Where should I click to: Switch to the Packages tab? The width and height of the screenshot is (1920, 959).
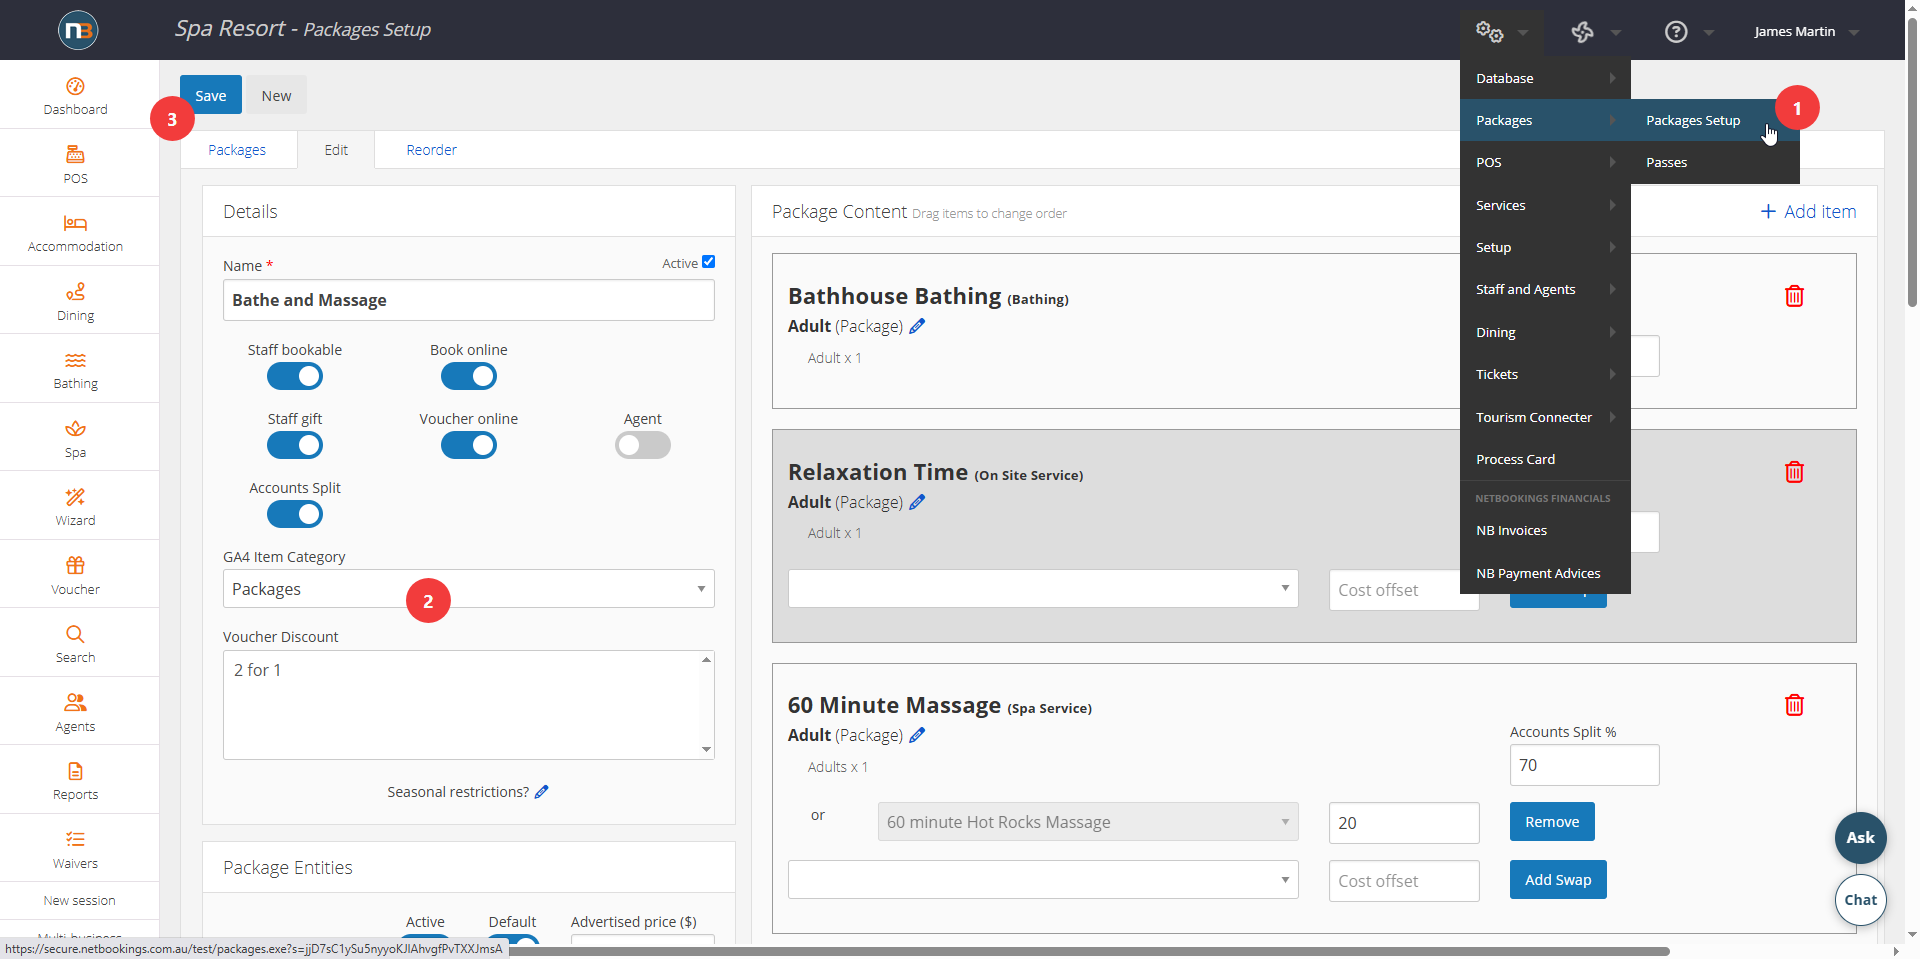coord(237,150)
